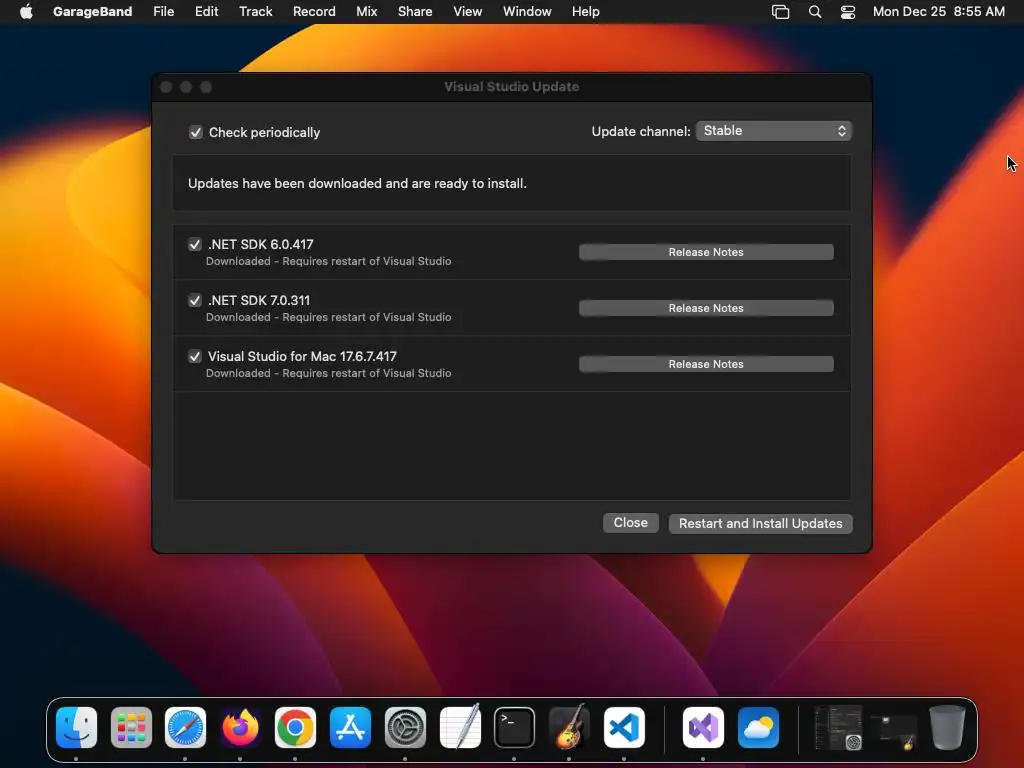The height and width of the screenshot is (768, 1024).
Task: Open the View menu
Action: click(468, 12)
